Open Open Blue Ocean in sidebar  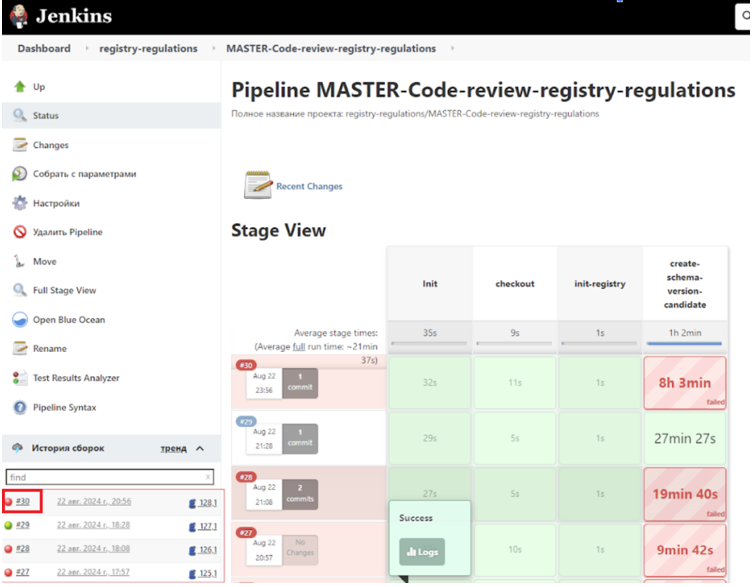[69, 319]
